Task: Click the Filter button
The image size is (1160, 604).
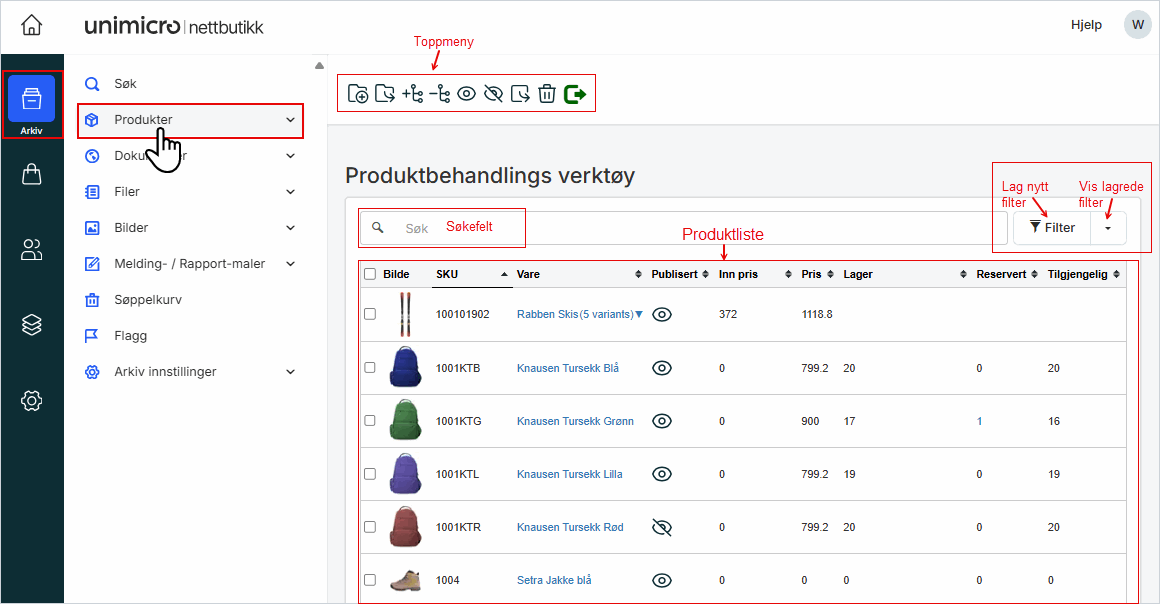Action: pyautogui.click(x=1052, y=228)
